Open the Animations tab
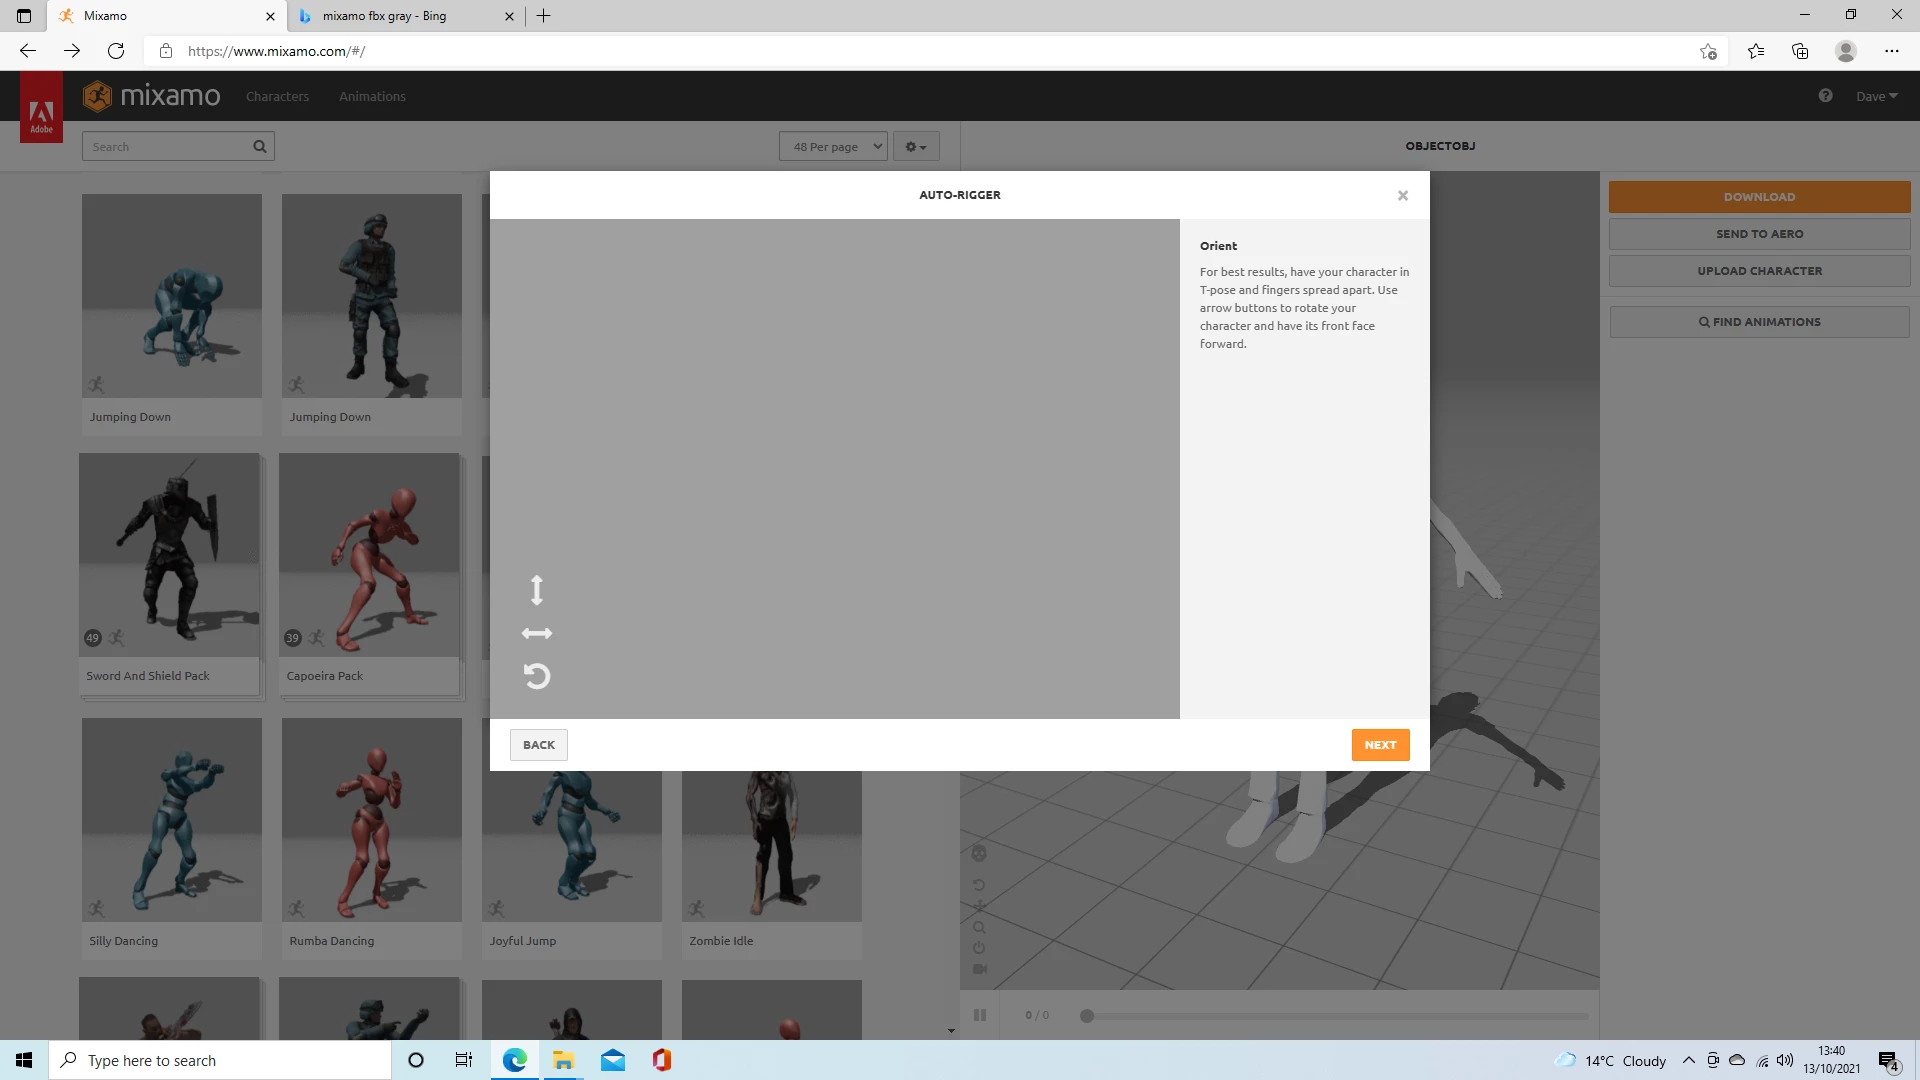This screenshot has width=1920, height=1080. (372, 97)
